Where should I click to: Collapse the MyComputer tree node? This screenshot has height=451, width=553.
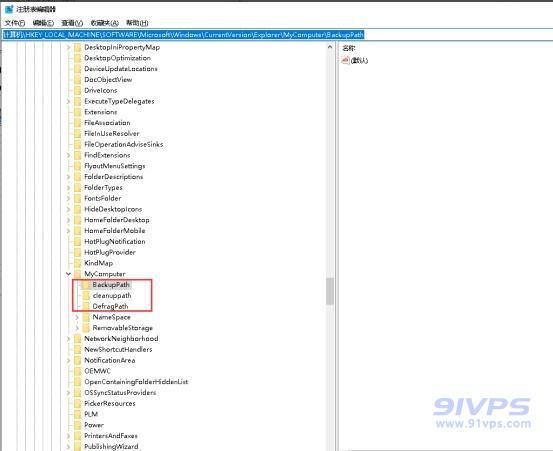click(x=68, y=274)
